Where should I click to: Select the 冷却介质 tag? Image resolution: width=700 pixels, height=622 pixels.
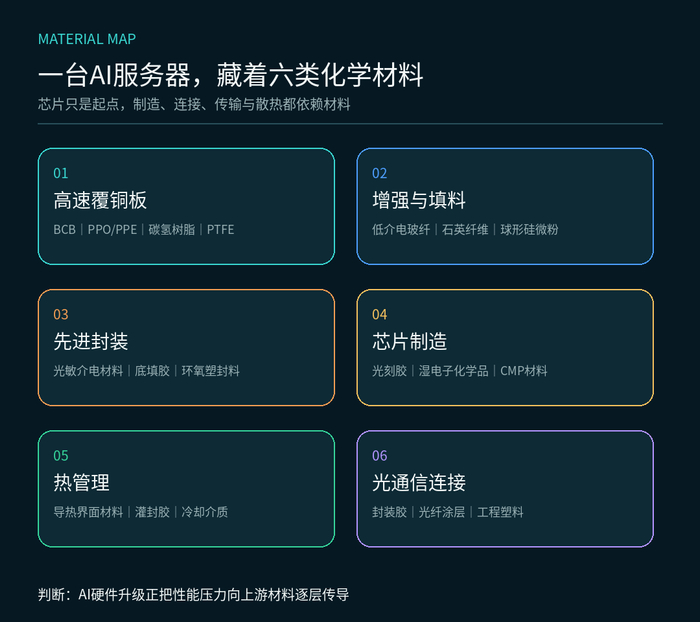[204, 512]
